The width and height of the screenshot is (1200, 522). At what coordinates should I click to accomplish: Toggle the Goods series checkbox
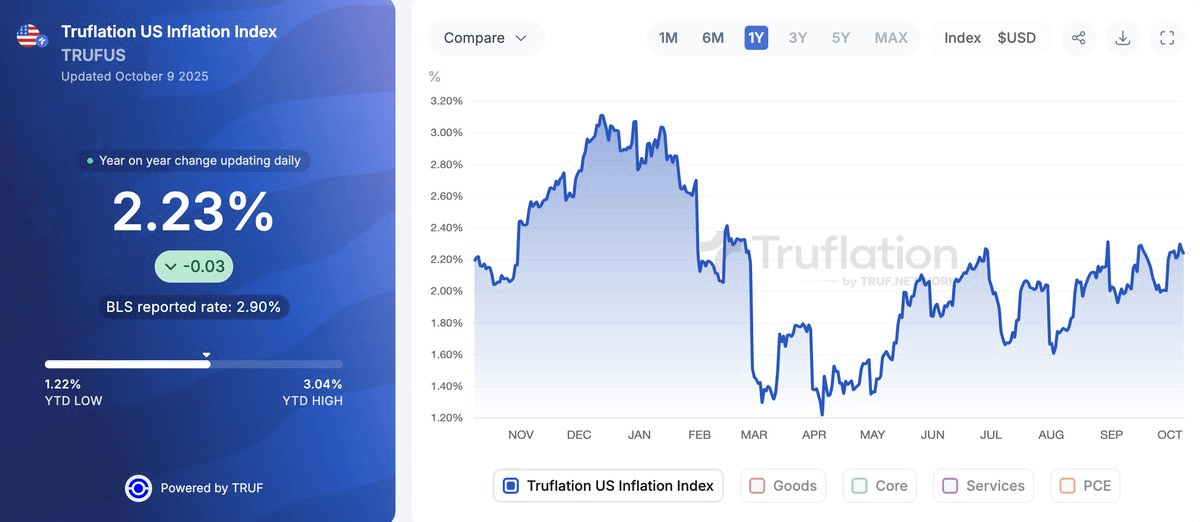[x=757, y=486]
